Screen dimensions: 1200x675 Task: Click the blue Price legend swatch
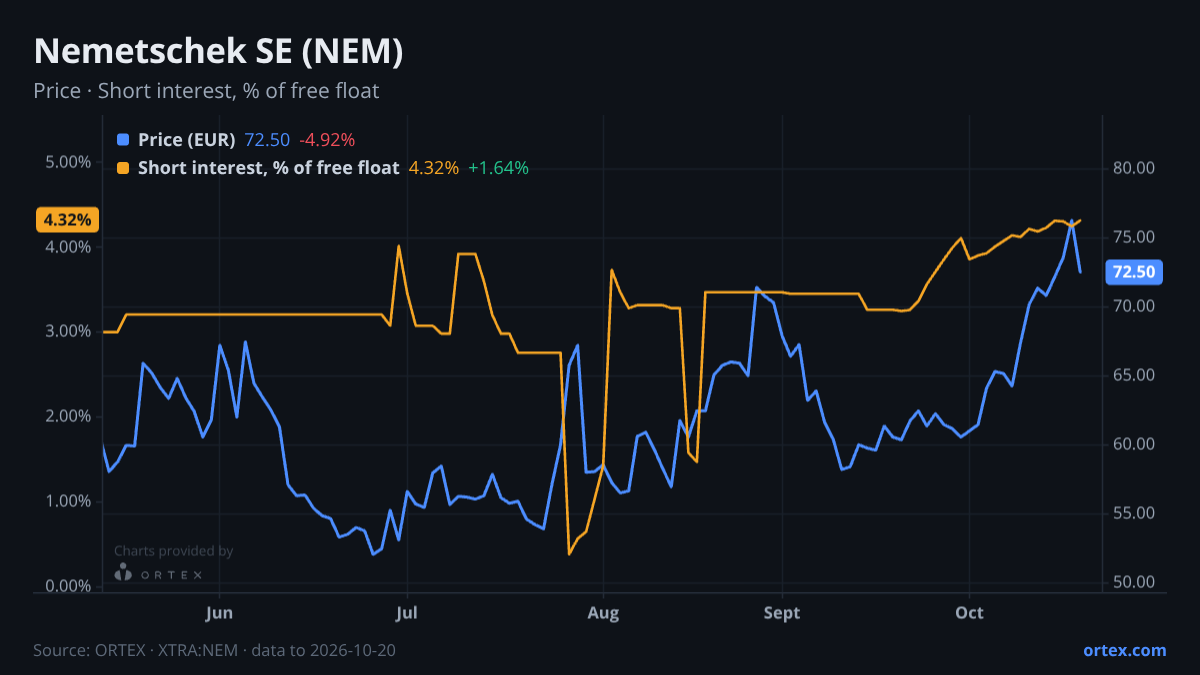(123, 140)
